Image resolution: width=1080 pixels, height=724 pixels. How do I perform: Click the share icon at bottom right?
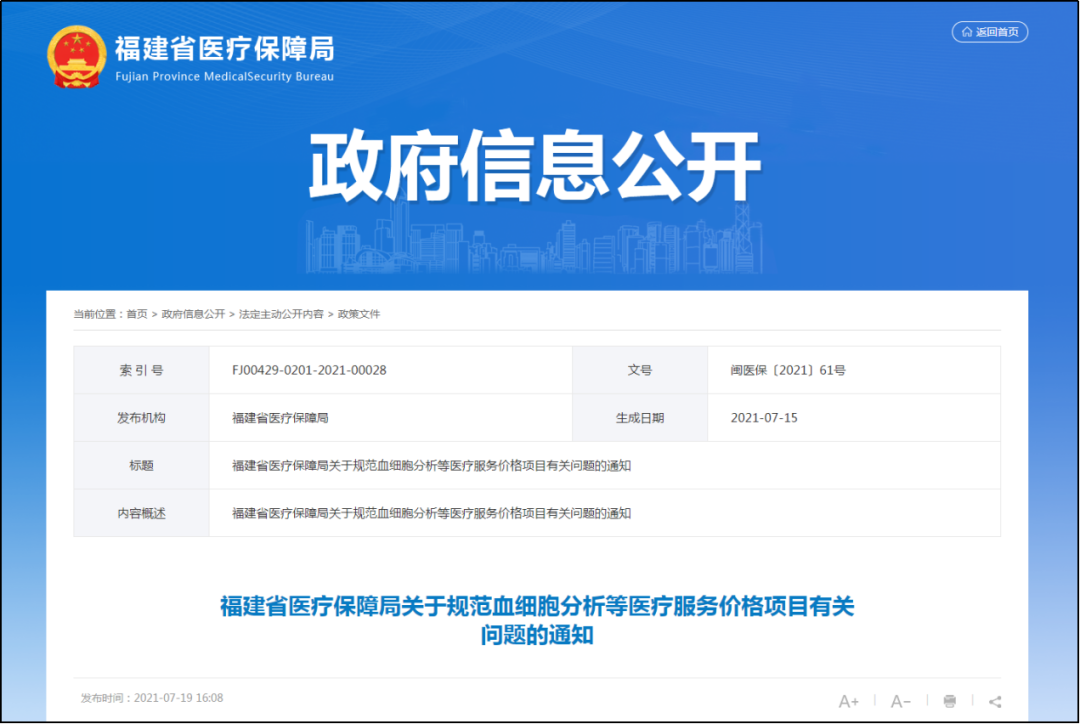(x=994, y=701)
